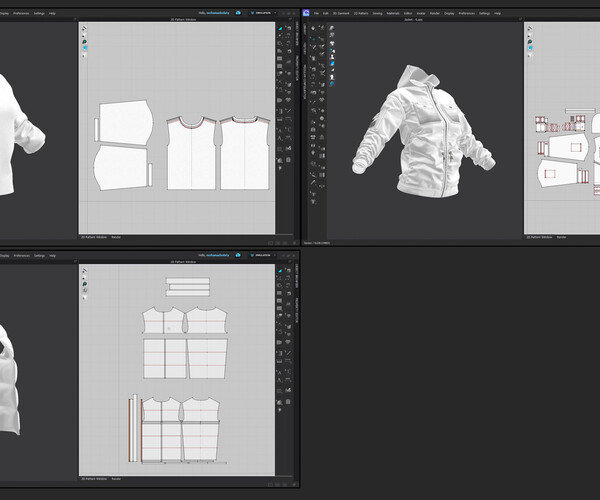The image size is (600, 500).
Task: Open the user name link in top-left window
Action: tap(218, 13)
